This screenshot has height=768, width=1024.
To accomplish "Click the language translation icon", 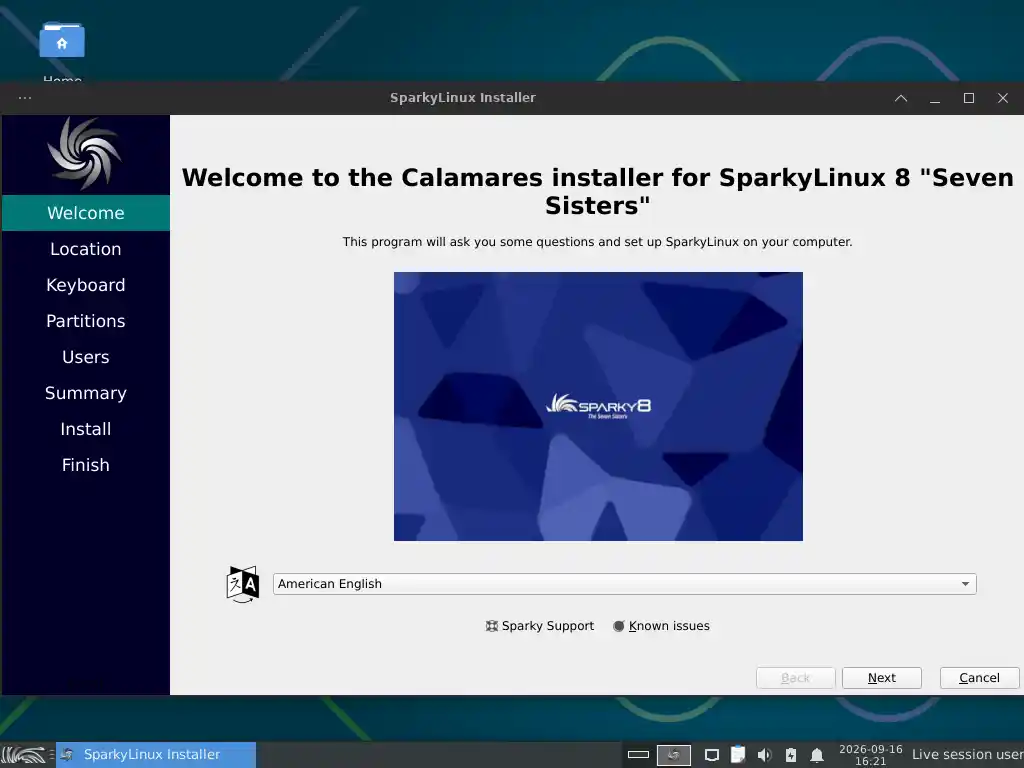I will [242, 584].
